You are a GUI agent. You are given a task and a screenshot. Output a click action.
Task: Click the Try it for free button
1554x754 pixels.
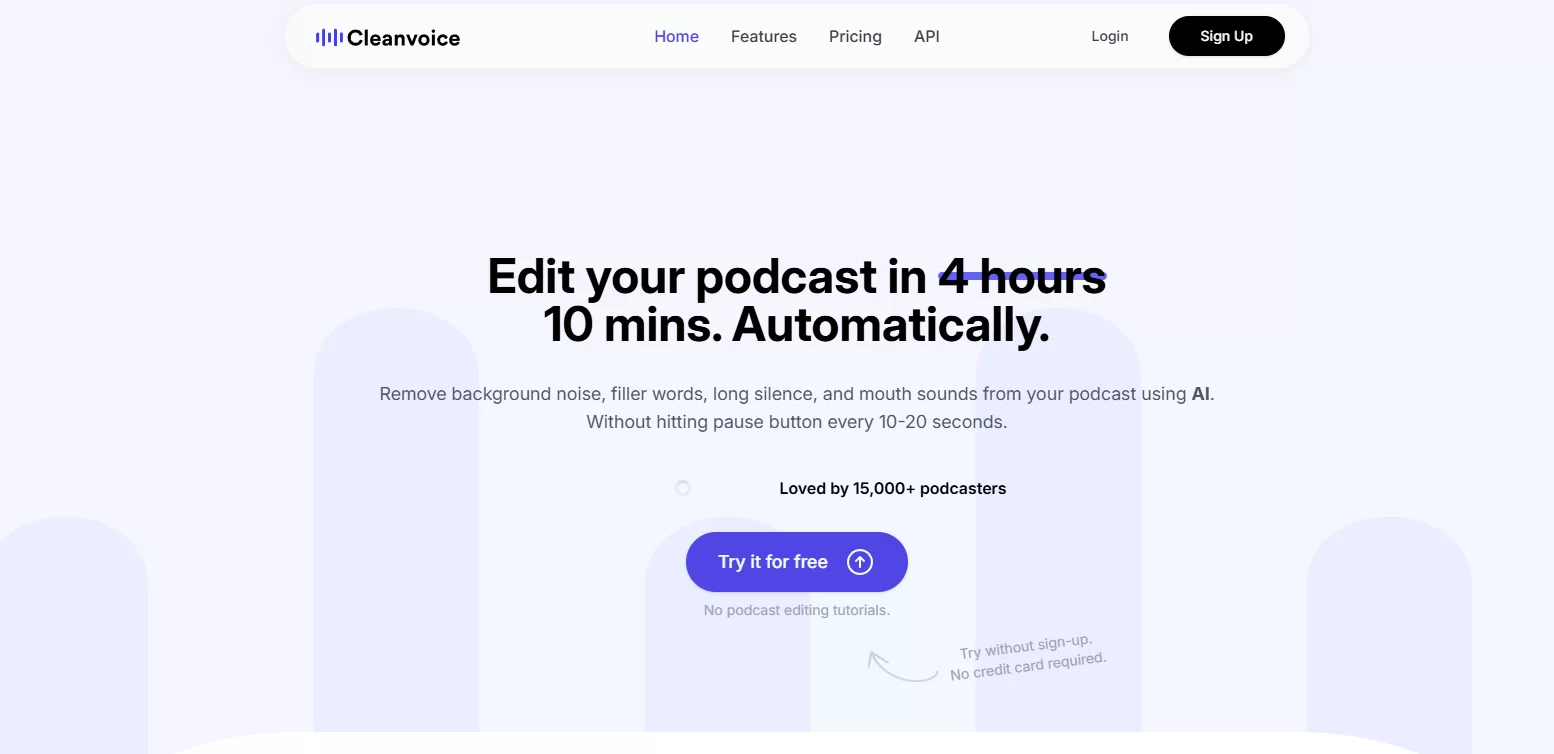772,562
